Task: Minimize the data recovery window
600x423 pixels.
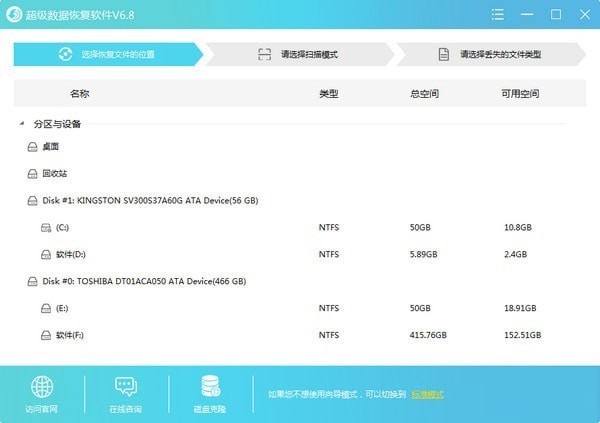Action: [x=527, y=15]
